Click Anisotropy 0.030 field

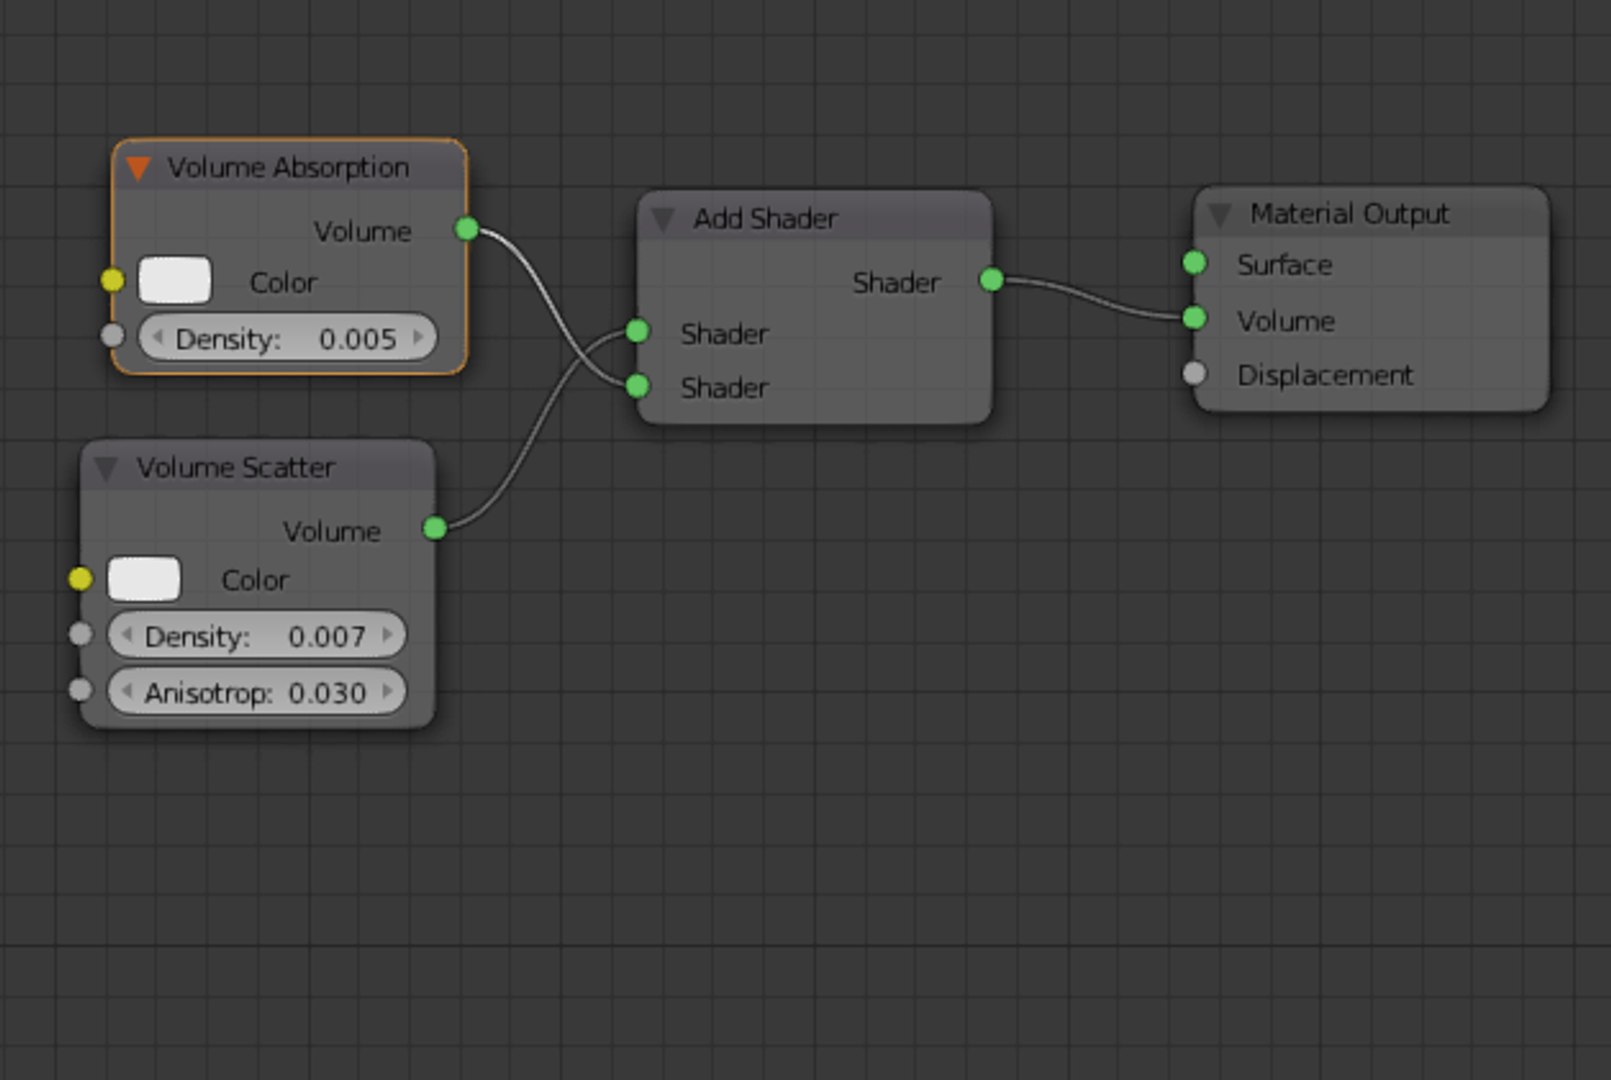(x=257, y=692)
